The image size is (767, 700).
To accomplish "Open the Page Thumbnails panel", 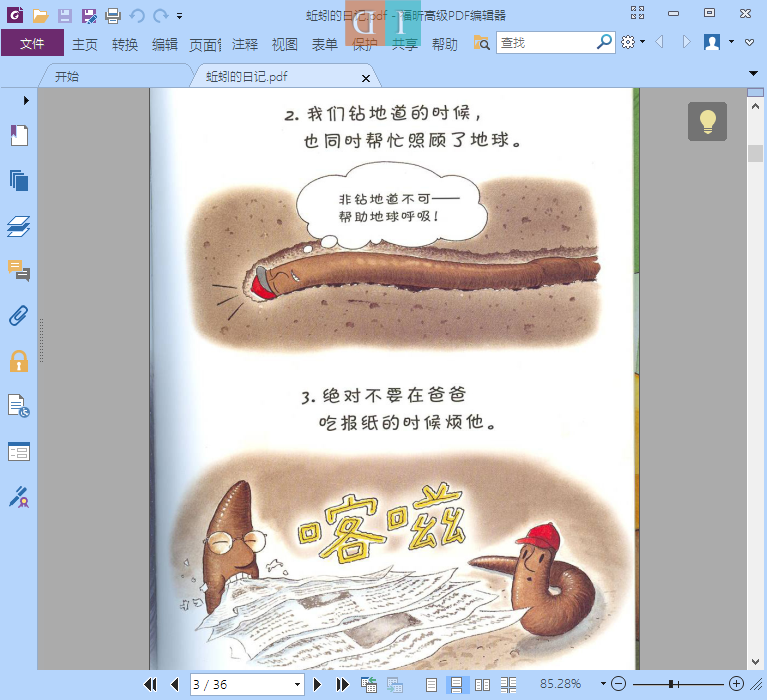I will [x=19, y=181].
